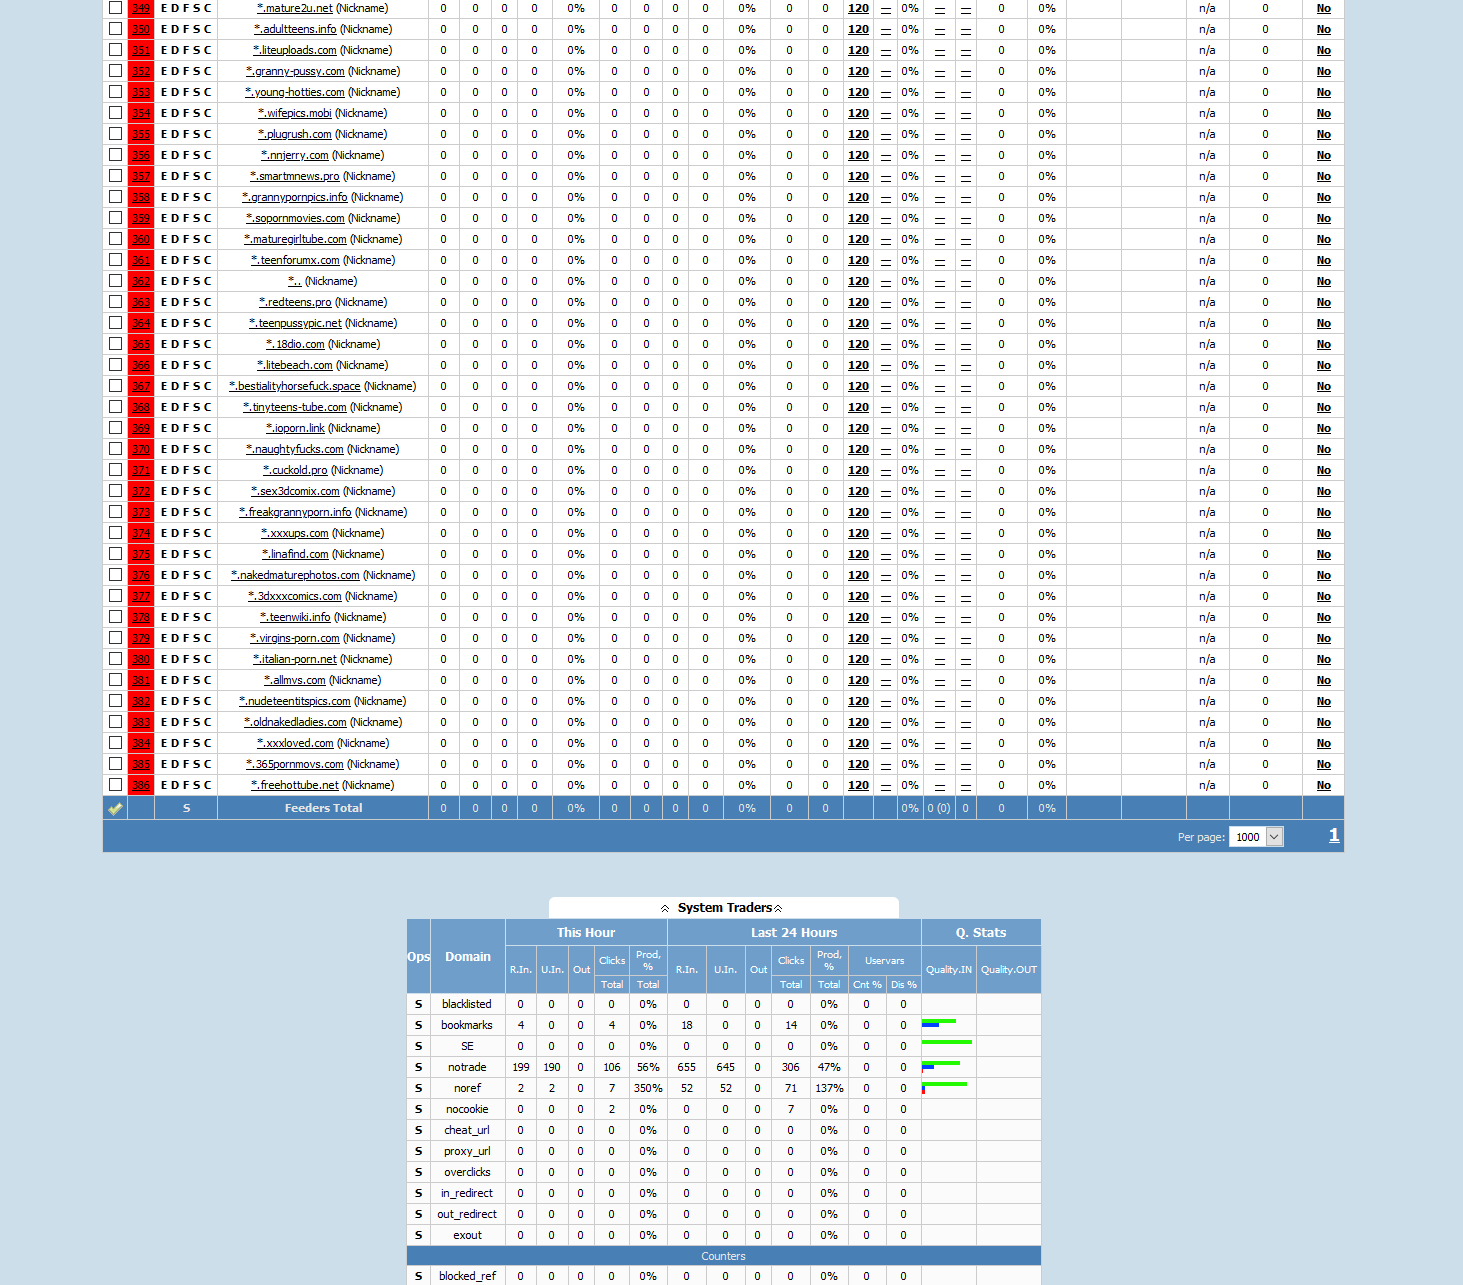
Task: Click the E operation in row 353
Action: [x=164, y=93]
